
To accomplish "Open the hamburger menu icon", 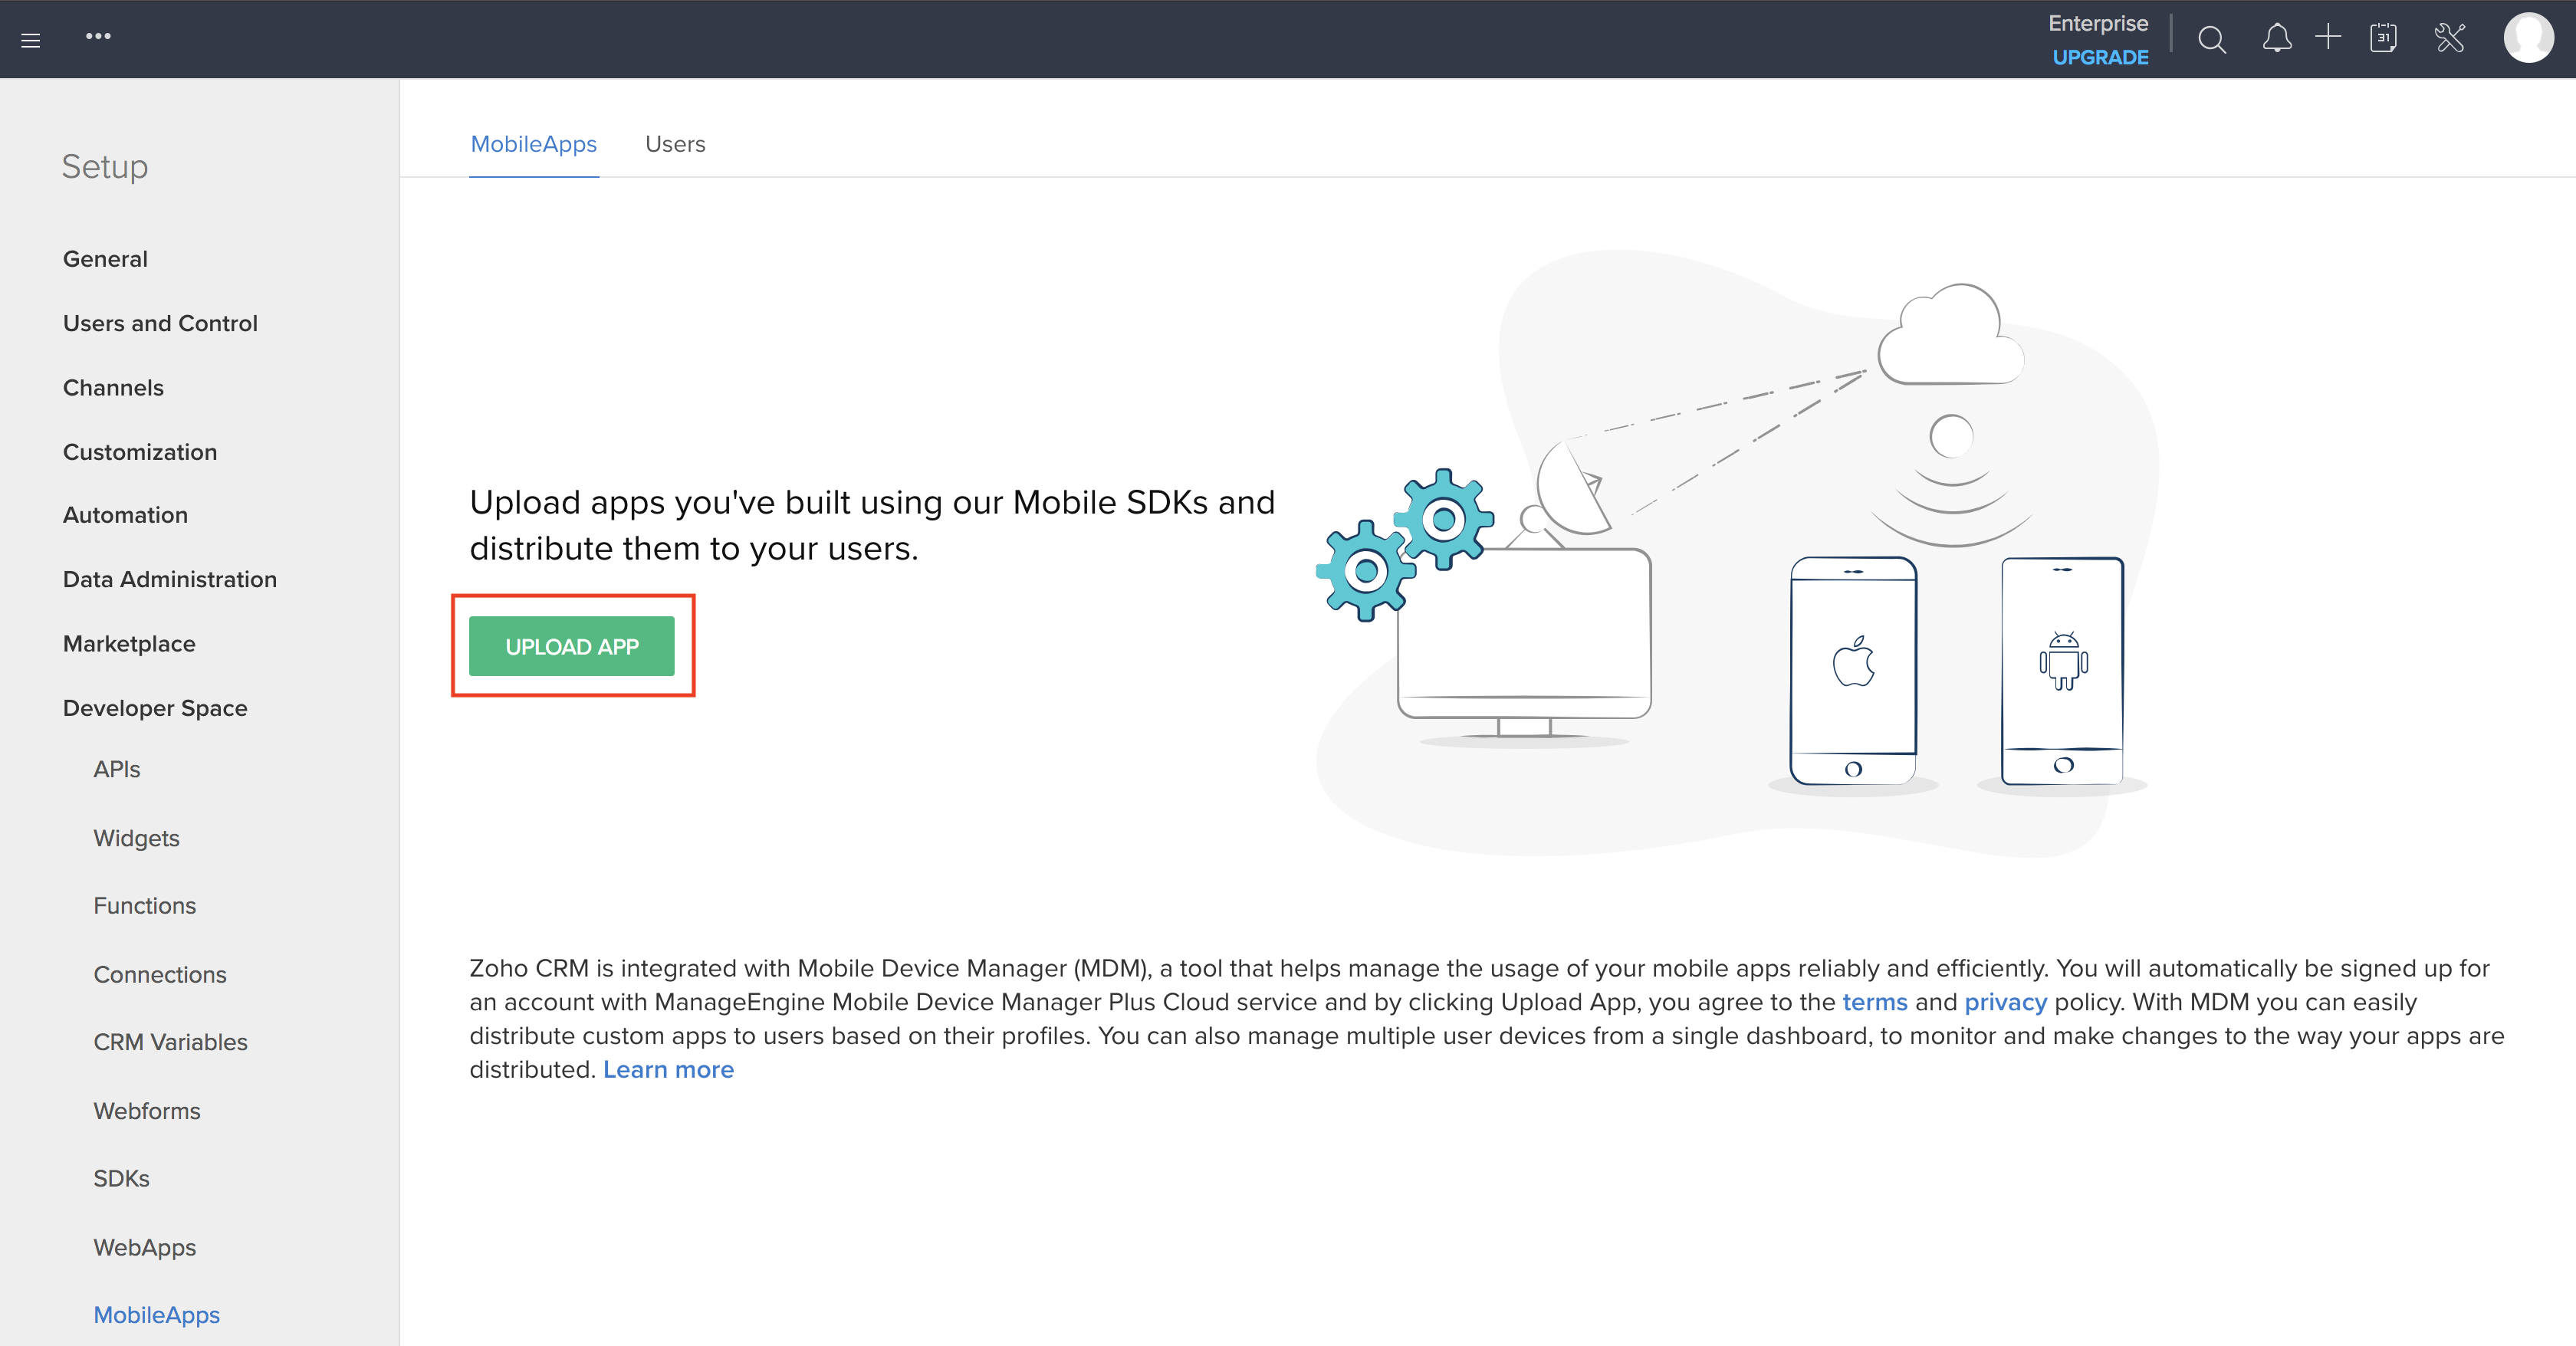I will click(31, 40).
